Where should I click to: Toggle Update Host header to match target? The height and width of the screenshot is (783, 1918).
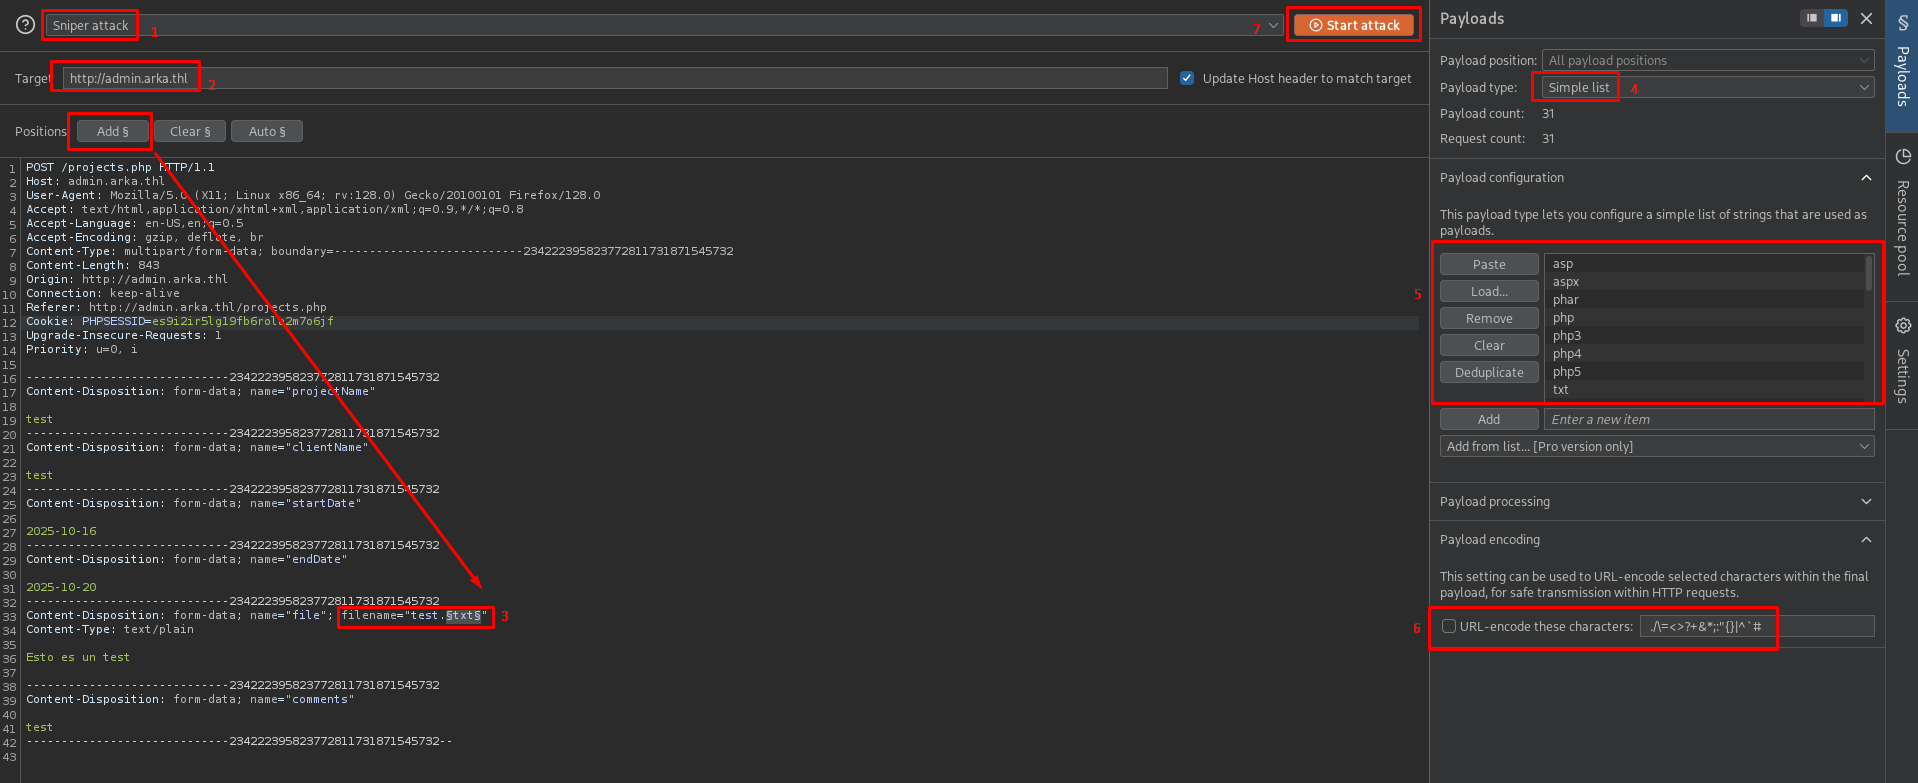[x=1187, y=78]
